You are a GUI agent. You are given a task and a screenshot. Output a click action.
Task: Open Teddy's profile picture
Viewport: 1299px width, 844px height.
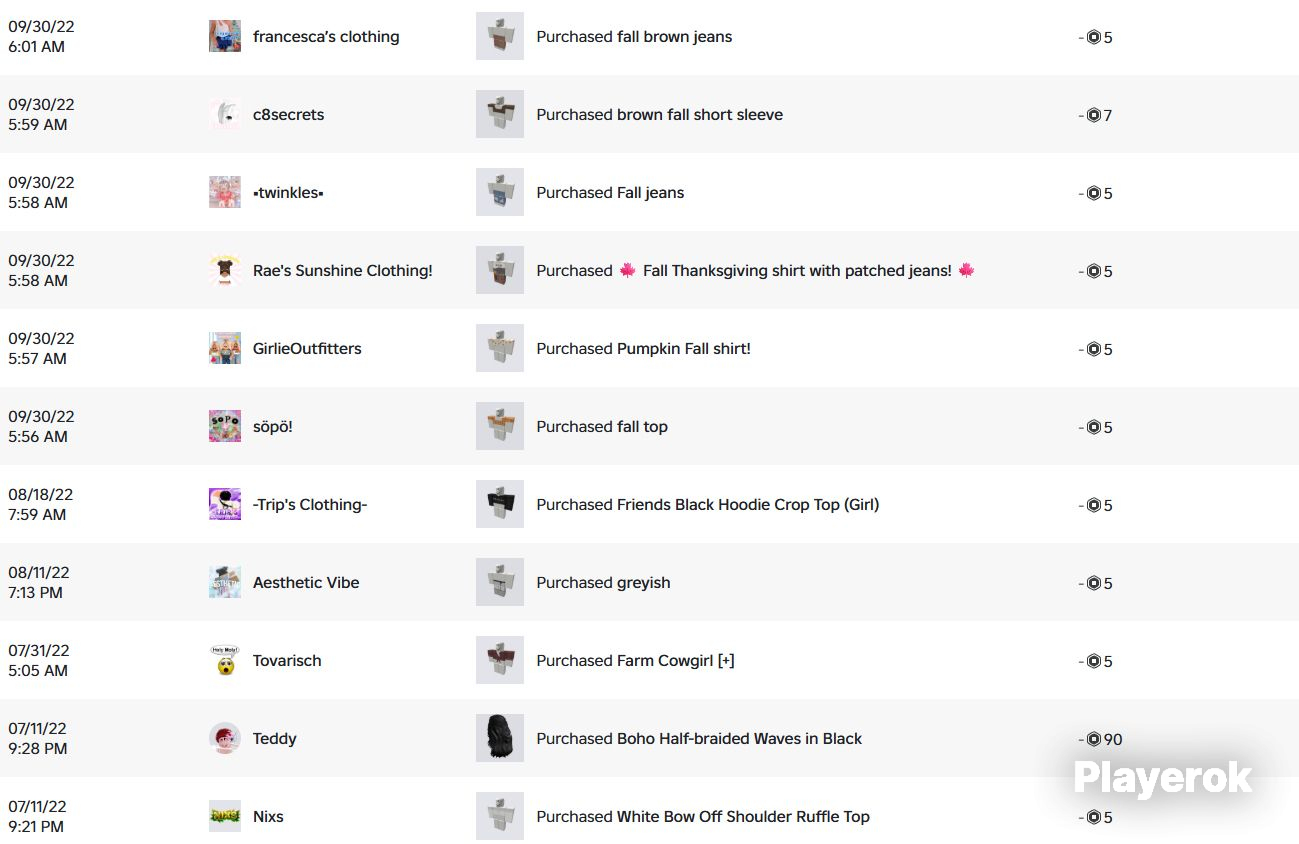tap(225, 738)
